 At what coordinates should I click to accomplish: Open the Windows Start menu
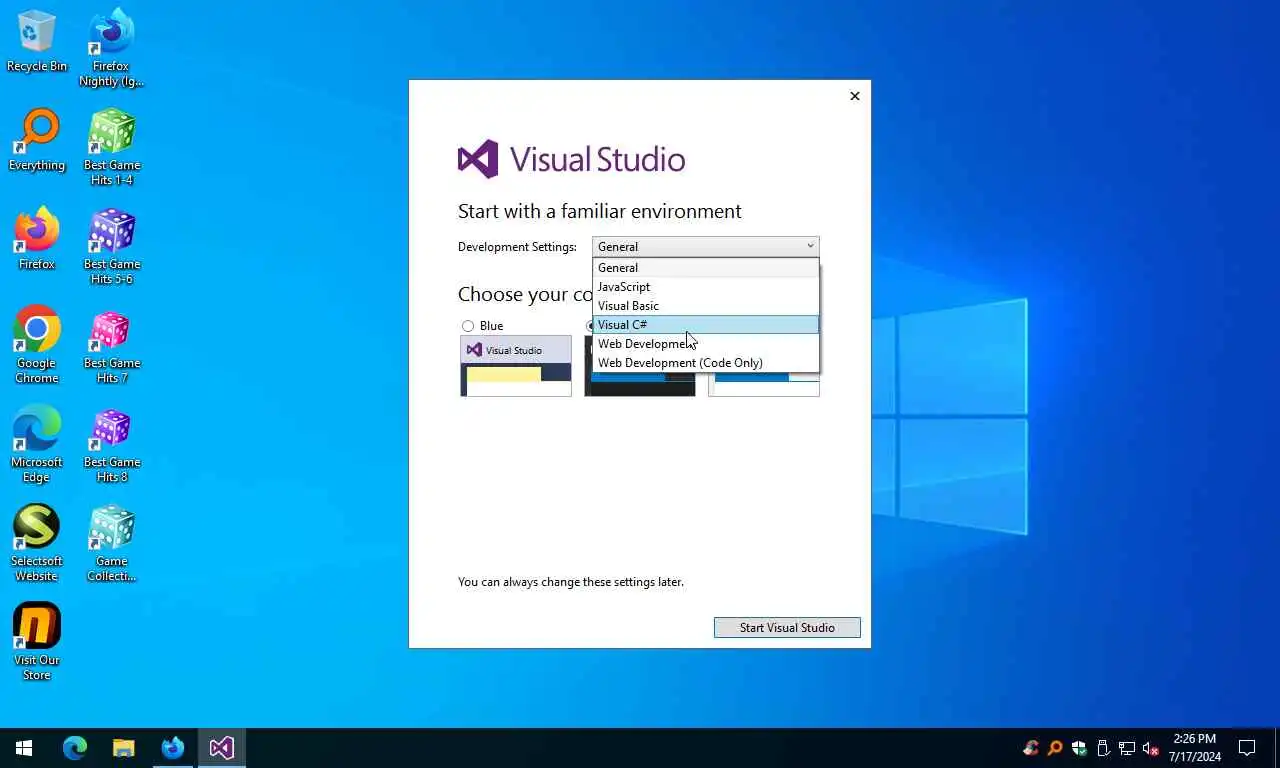(x=24, y=748)
